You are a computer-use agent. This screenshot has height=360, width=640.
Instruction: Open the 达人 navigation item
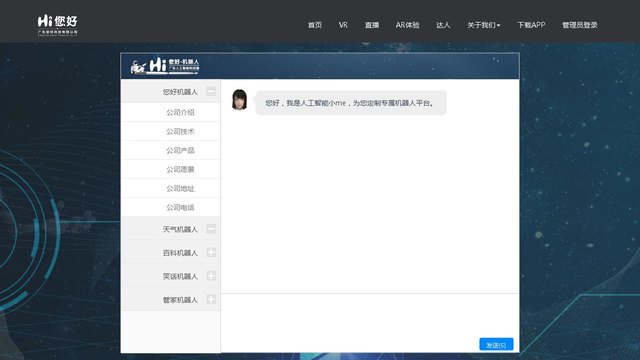[443, 25]
